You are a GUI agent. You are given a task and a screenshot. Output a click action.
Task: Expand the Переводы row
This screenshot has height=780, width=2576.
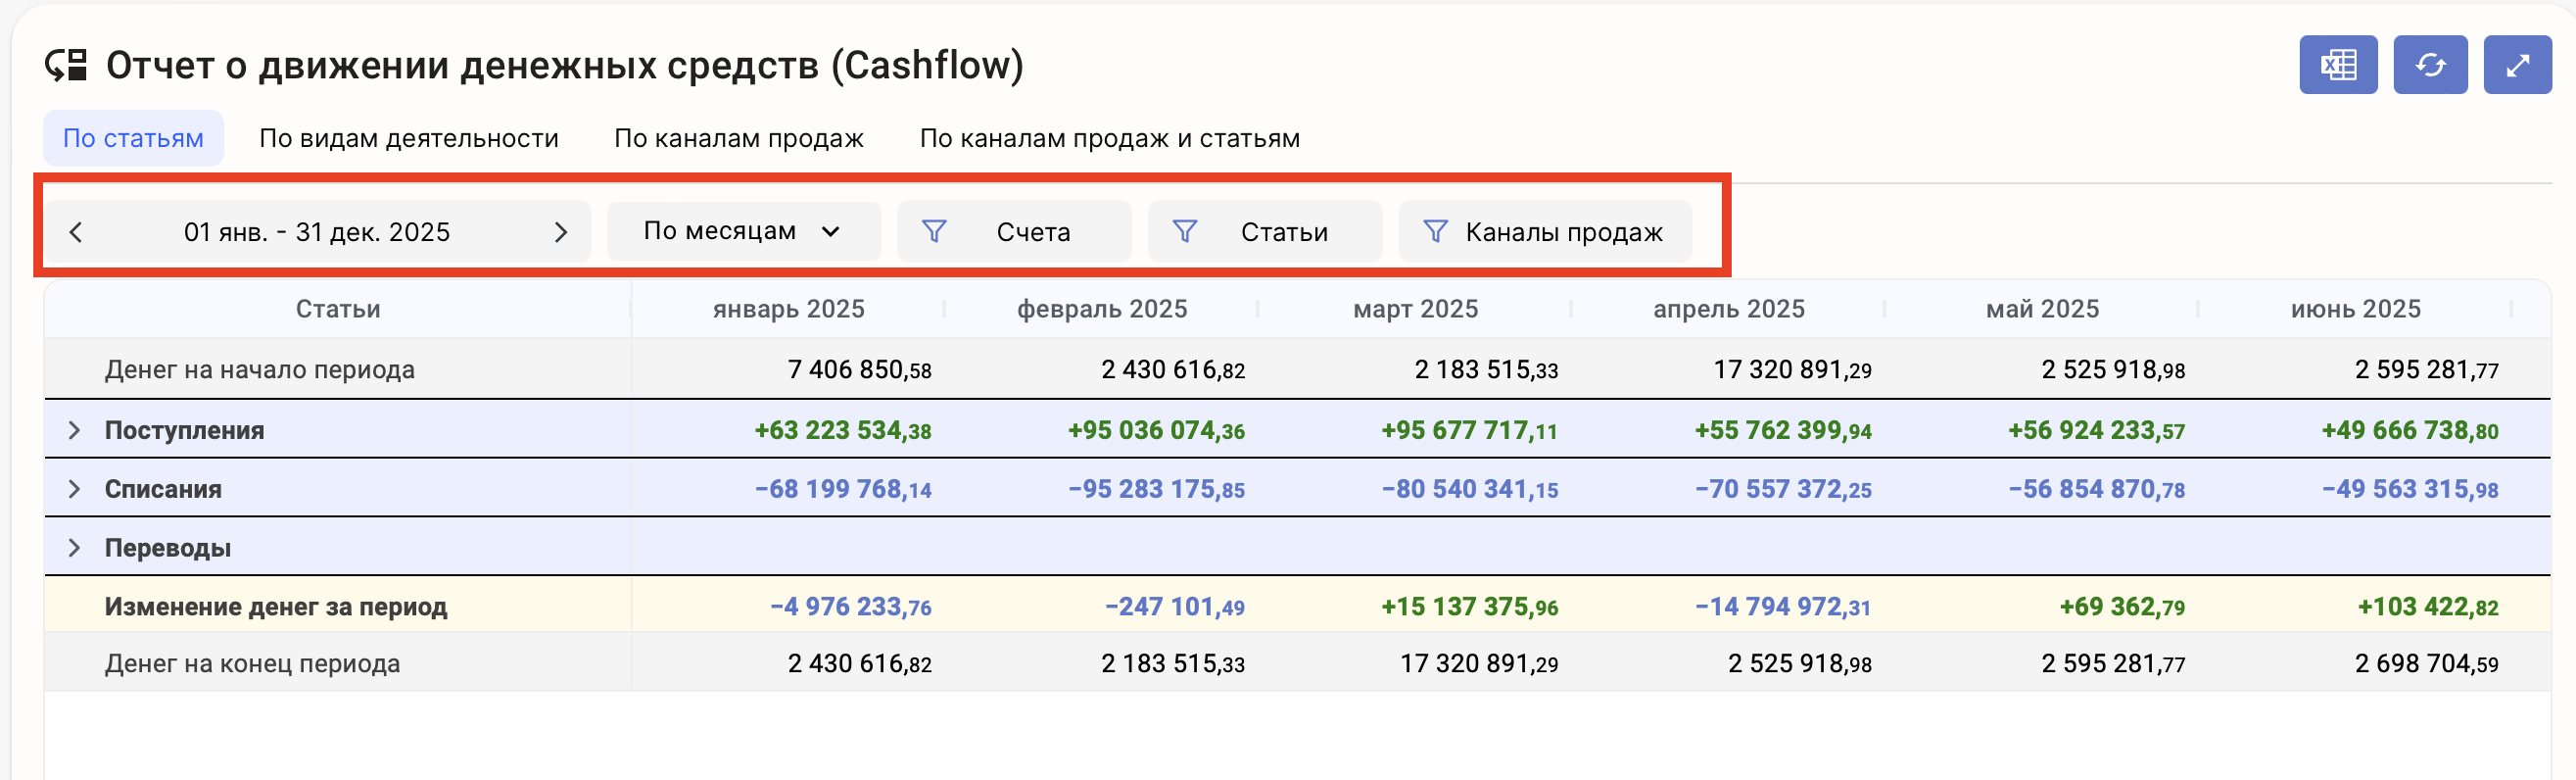74,548
